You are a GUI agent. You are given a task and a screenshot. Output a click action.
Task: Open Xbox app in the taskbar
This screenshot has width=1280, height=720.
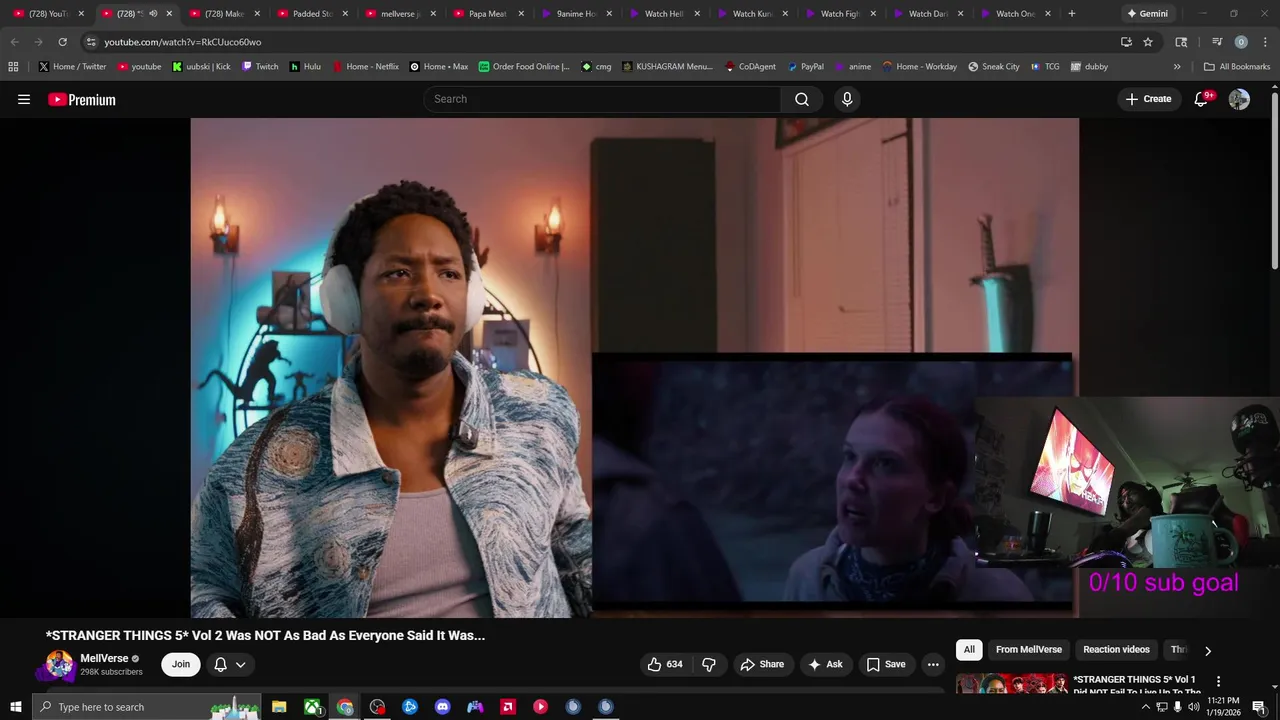pos(313,707)
